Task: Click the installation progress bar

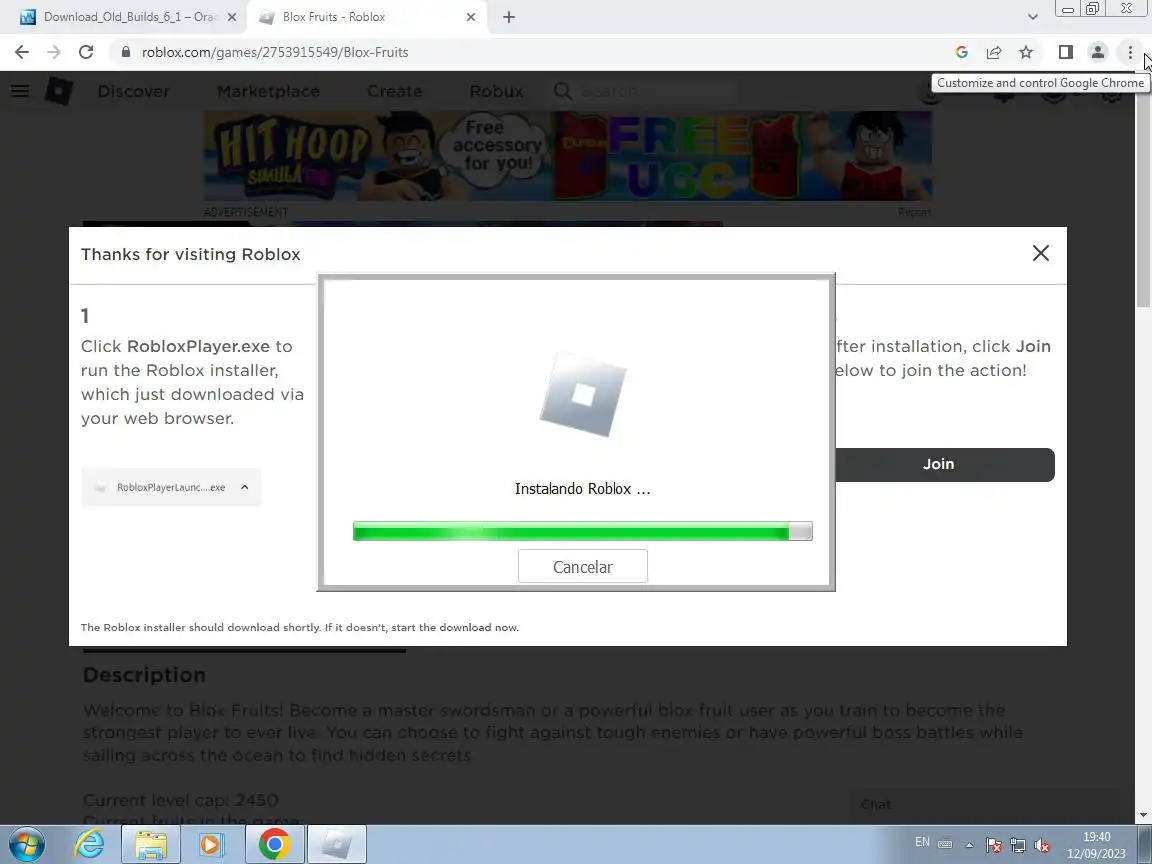Action: 583,531
